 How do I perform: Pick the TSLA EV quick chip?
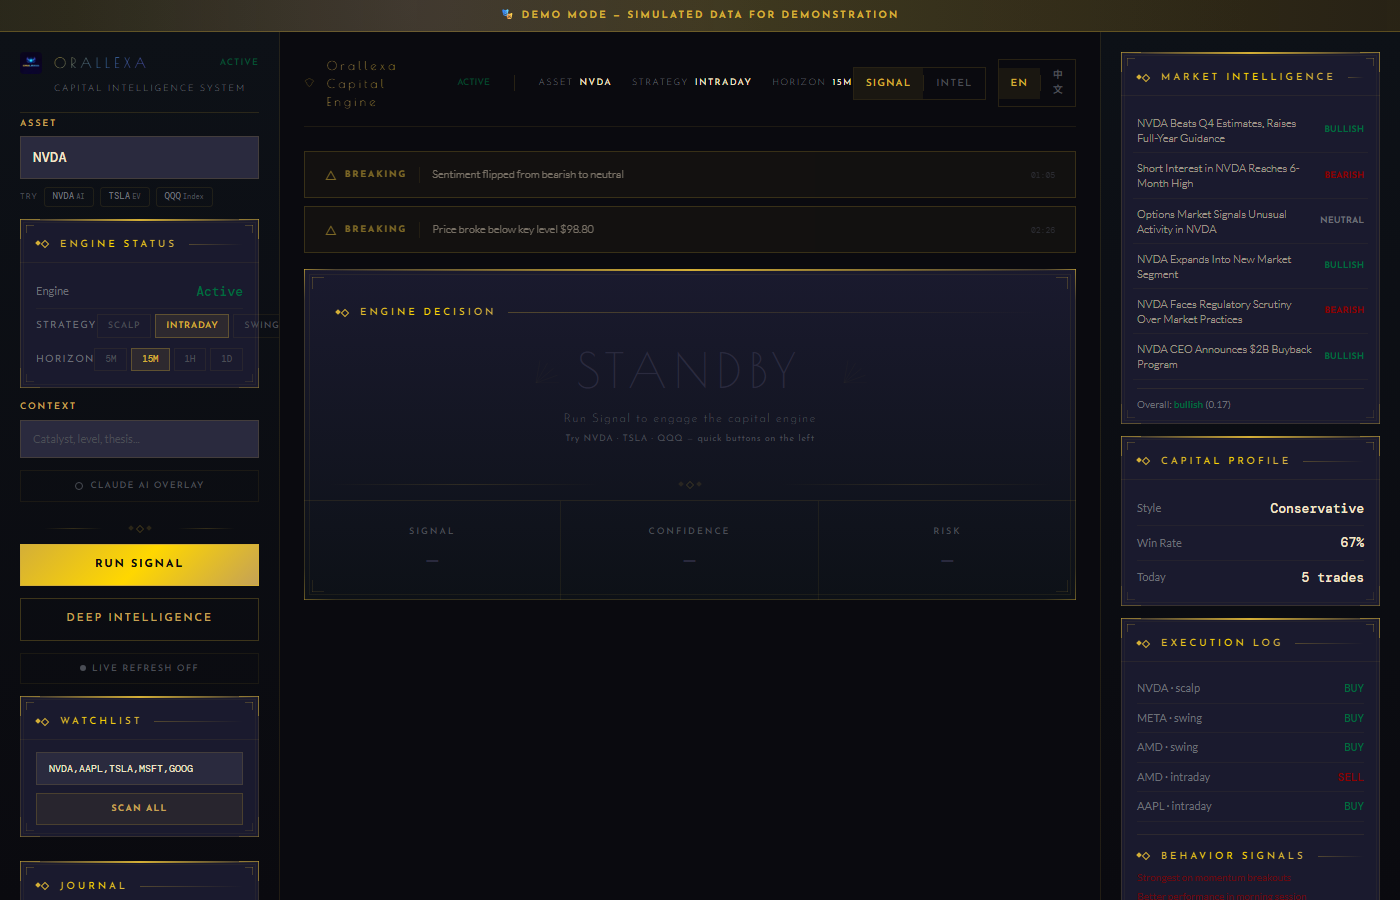point(125,196)
